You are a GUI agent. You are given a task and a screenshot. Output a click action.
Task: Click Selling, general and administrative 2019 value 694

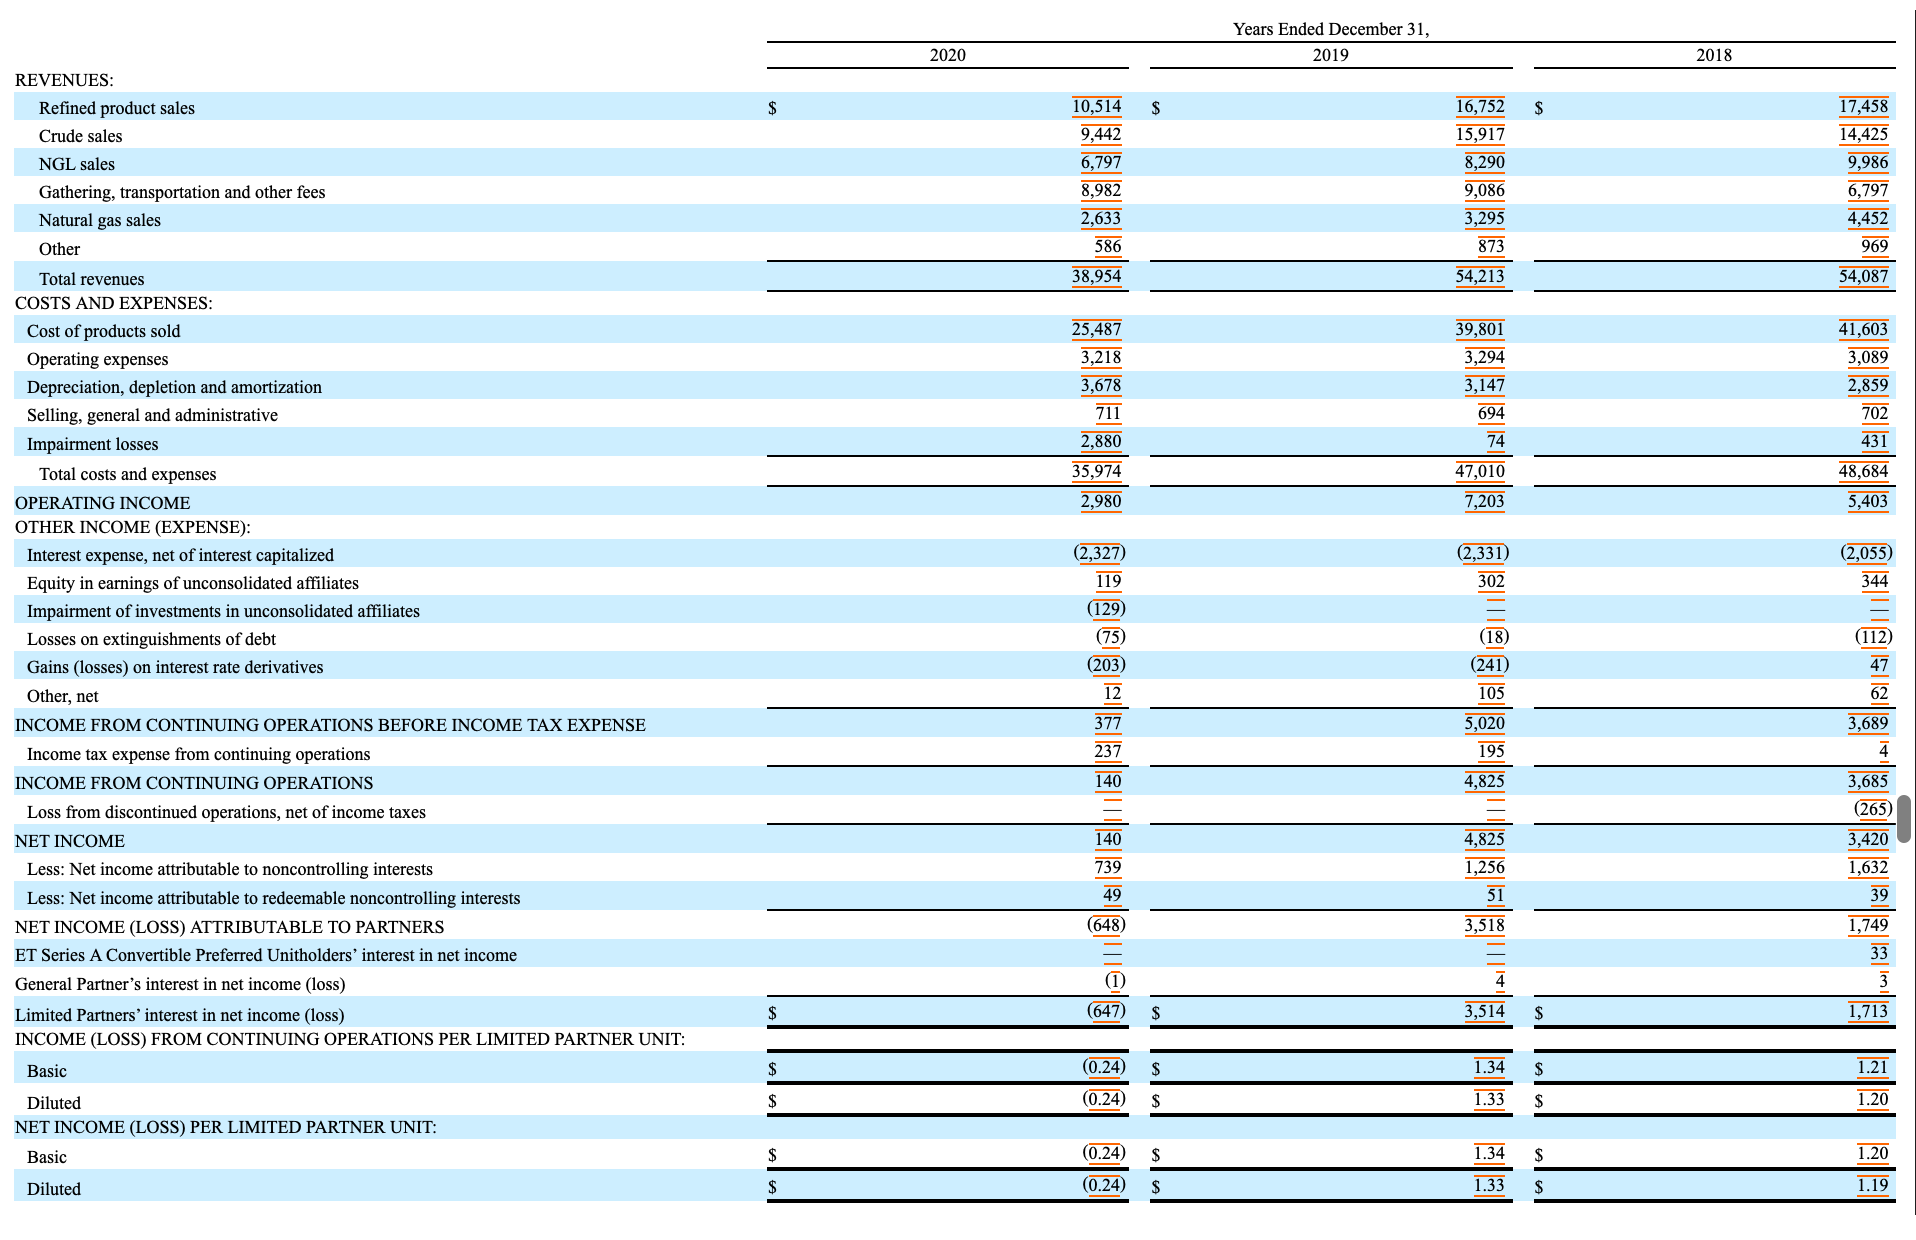pos(1490,413)
